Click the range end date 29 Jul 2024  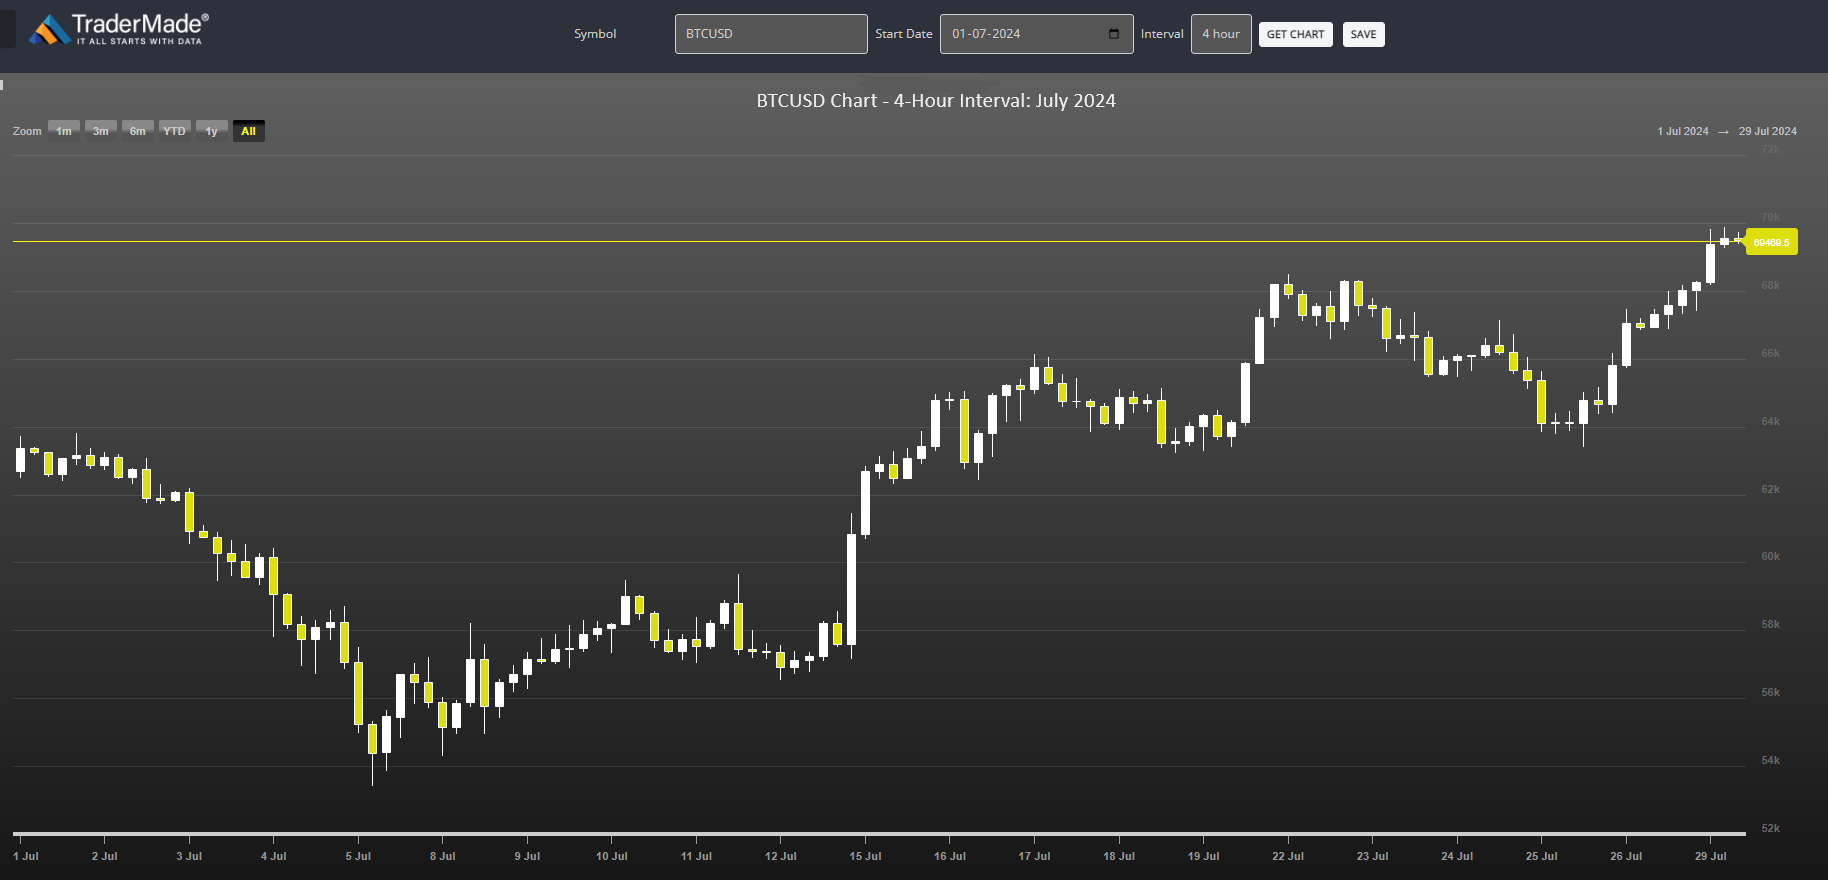(x=1767, y=131)
